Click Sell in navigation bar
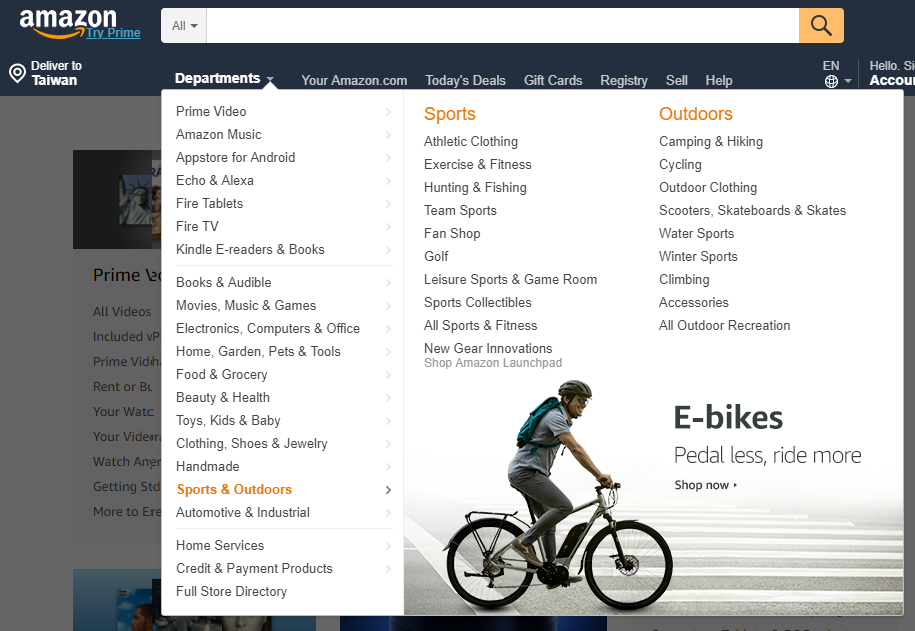The width and height of the screenshot is (915, 631). (x=676, y=81)
